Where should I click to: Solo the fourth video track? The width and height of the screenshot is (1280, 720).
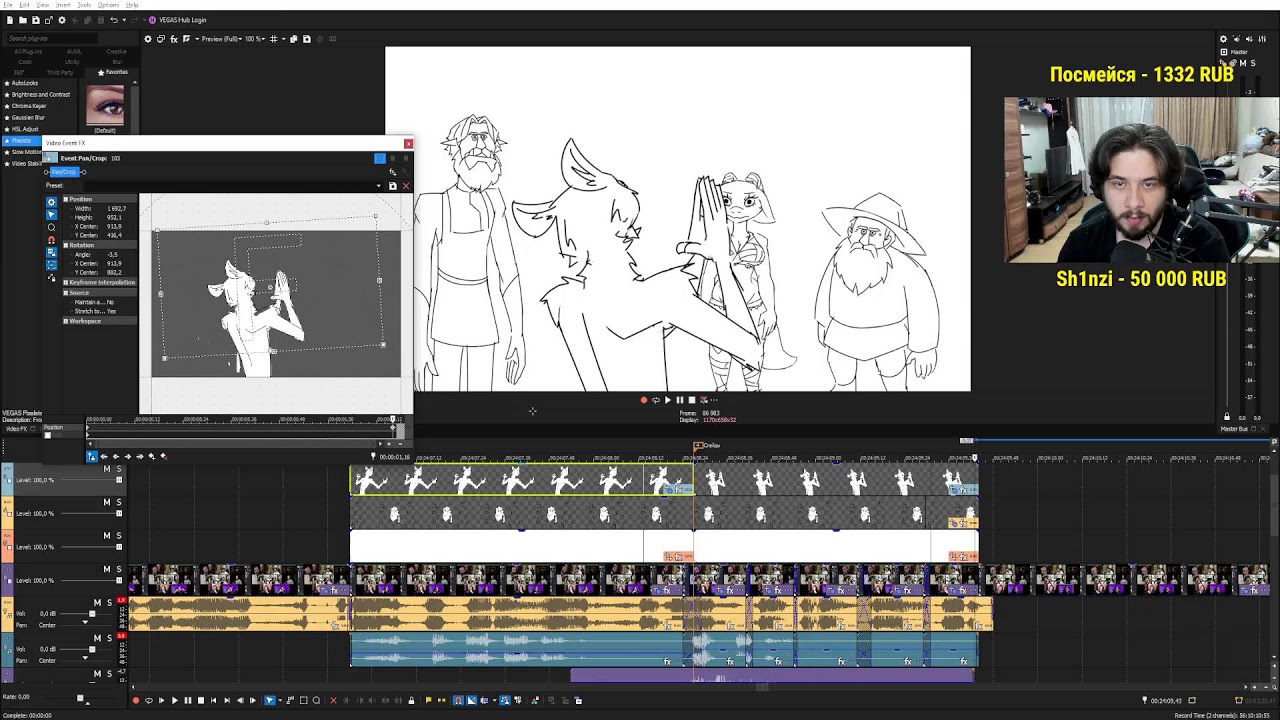coord(119,569)
